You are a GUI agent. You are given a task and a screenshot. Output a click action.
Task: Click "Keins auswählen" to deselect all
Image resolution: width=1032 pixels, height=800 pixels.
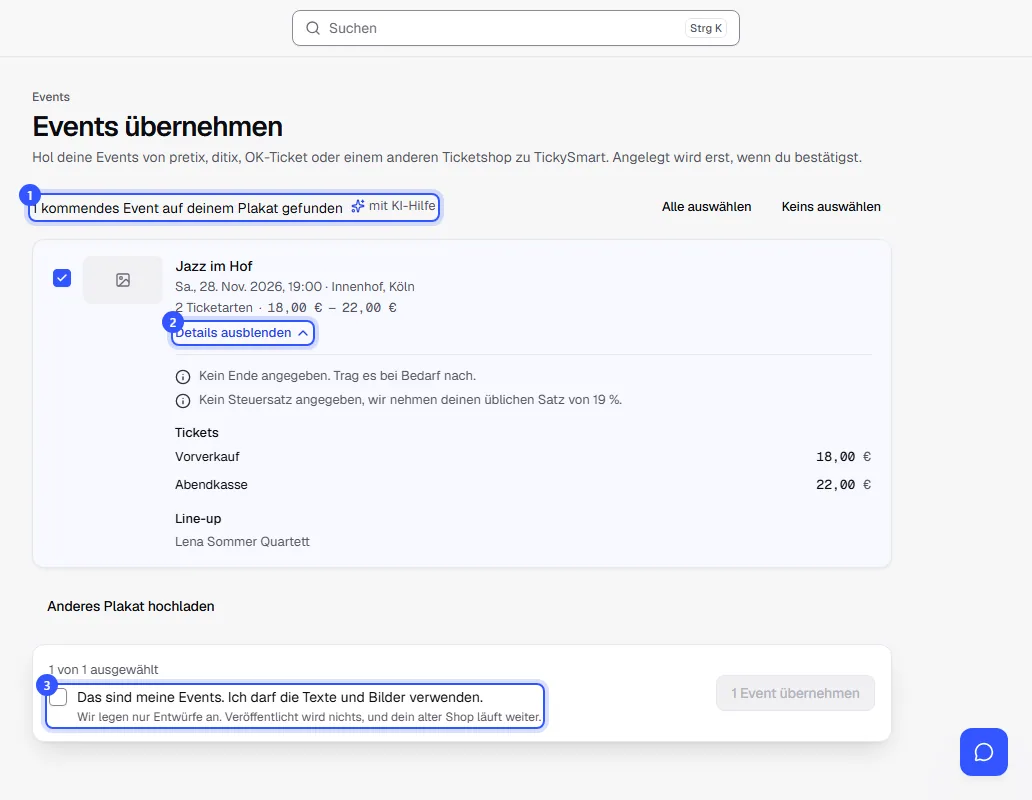tap(831, 207)
